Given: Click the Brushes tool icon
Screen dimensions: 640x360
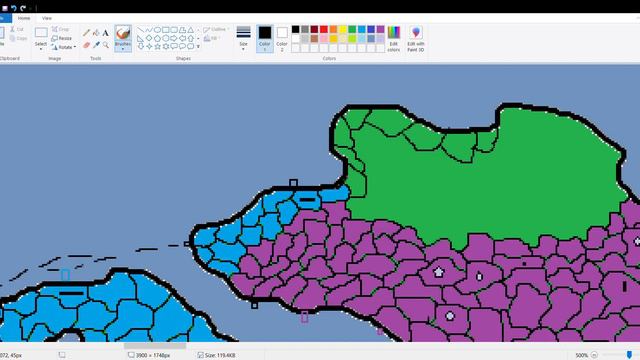Looking at the screenshot, I should point(123,33).
